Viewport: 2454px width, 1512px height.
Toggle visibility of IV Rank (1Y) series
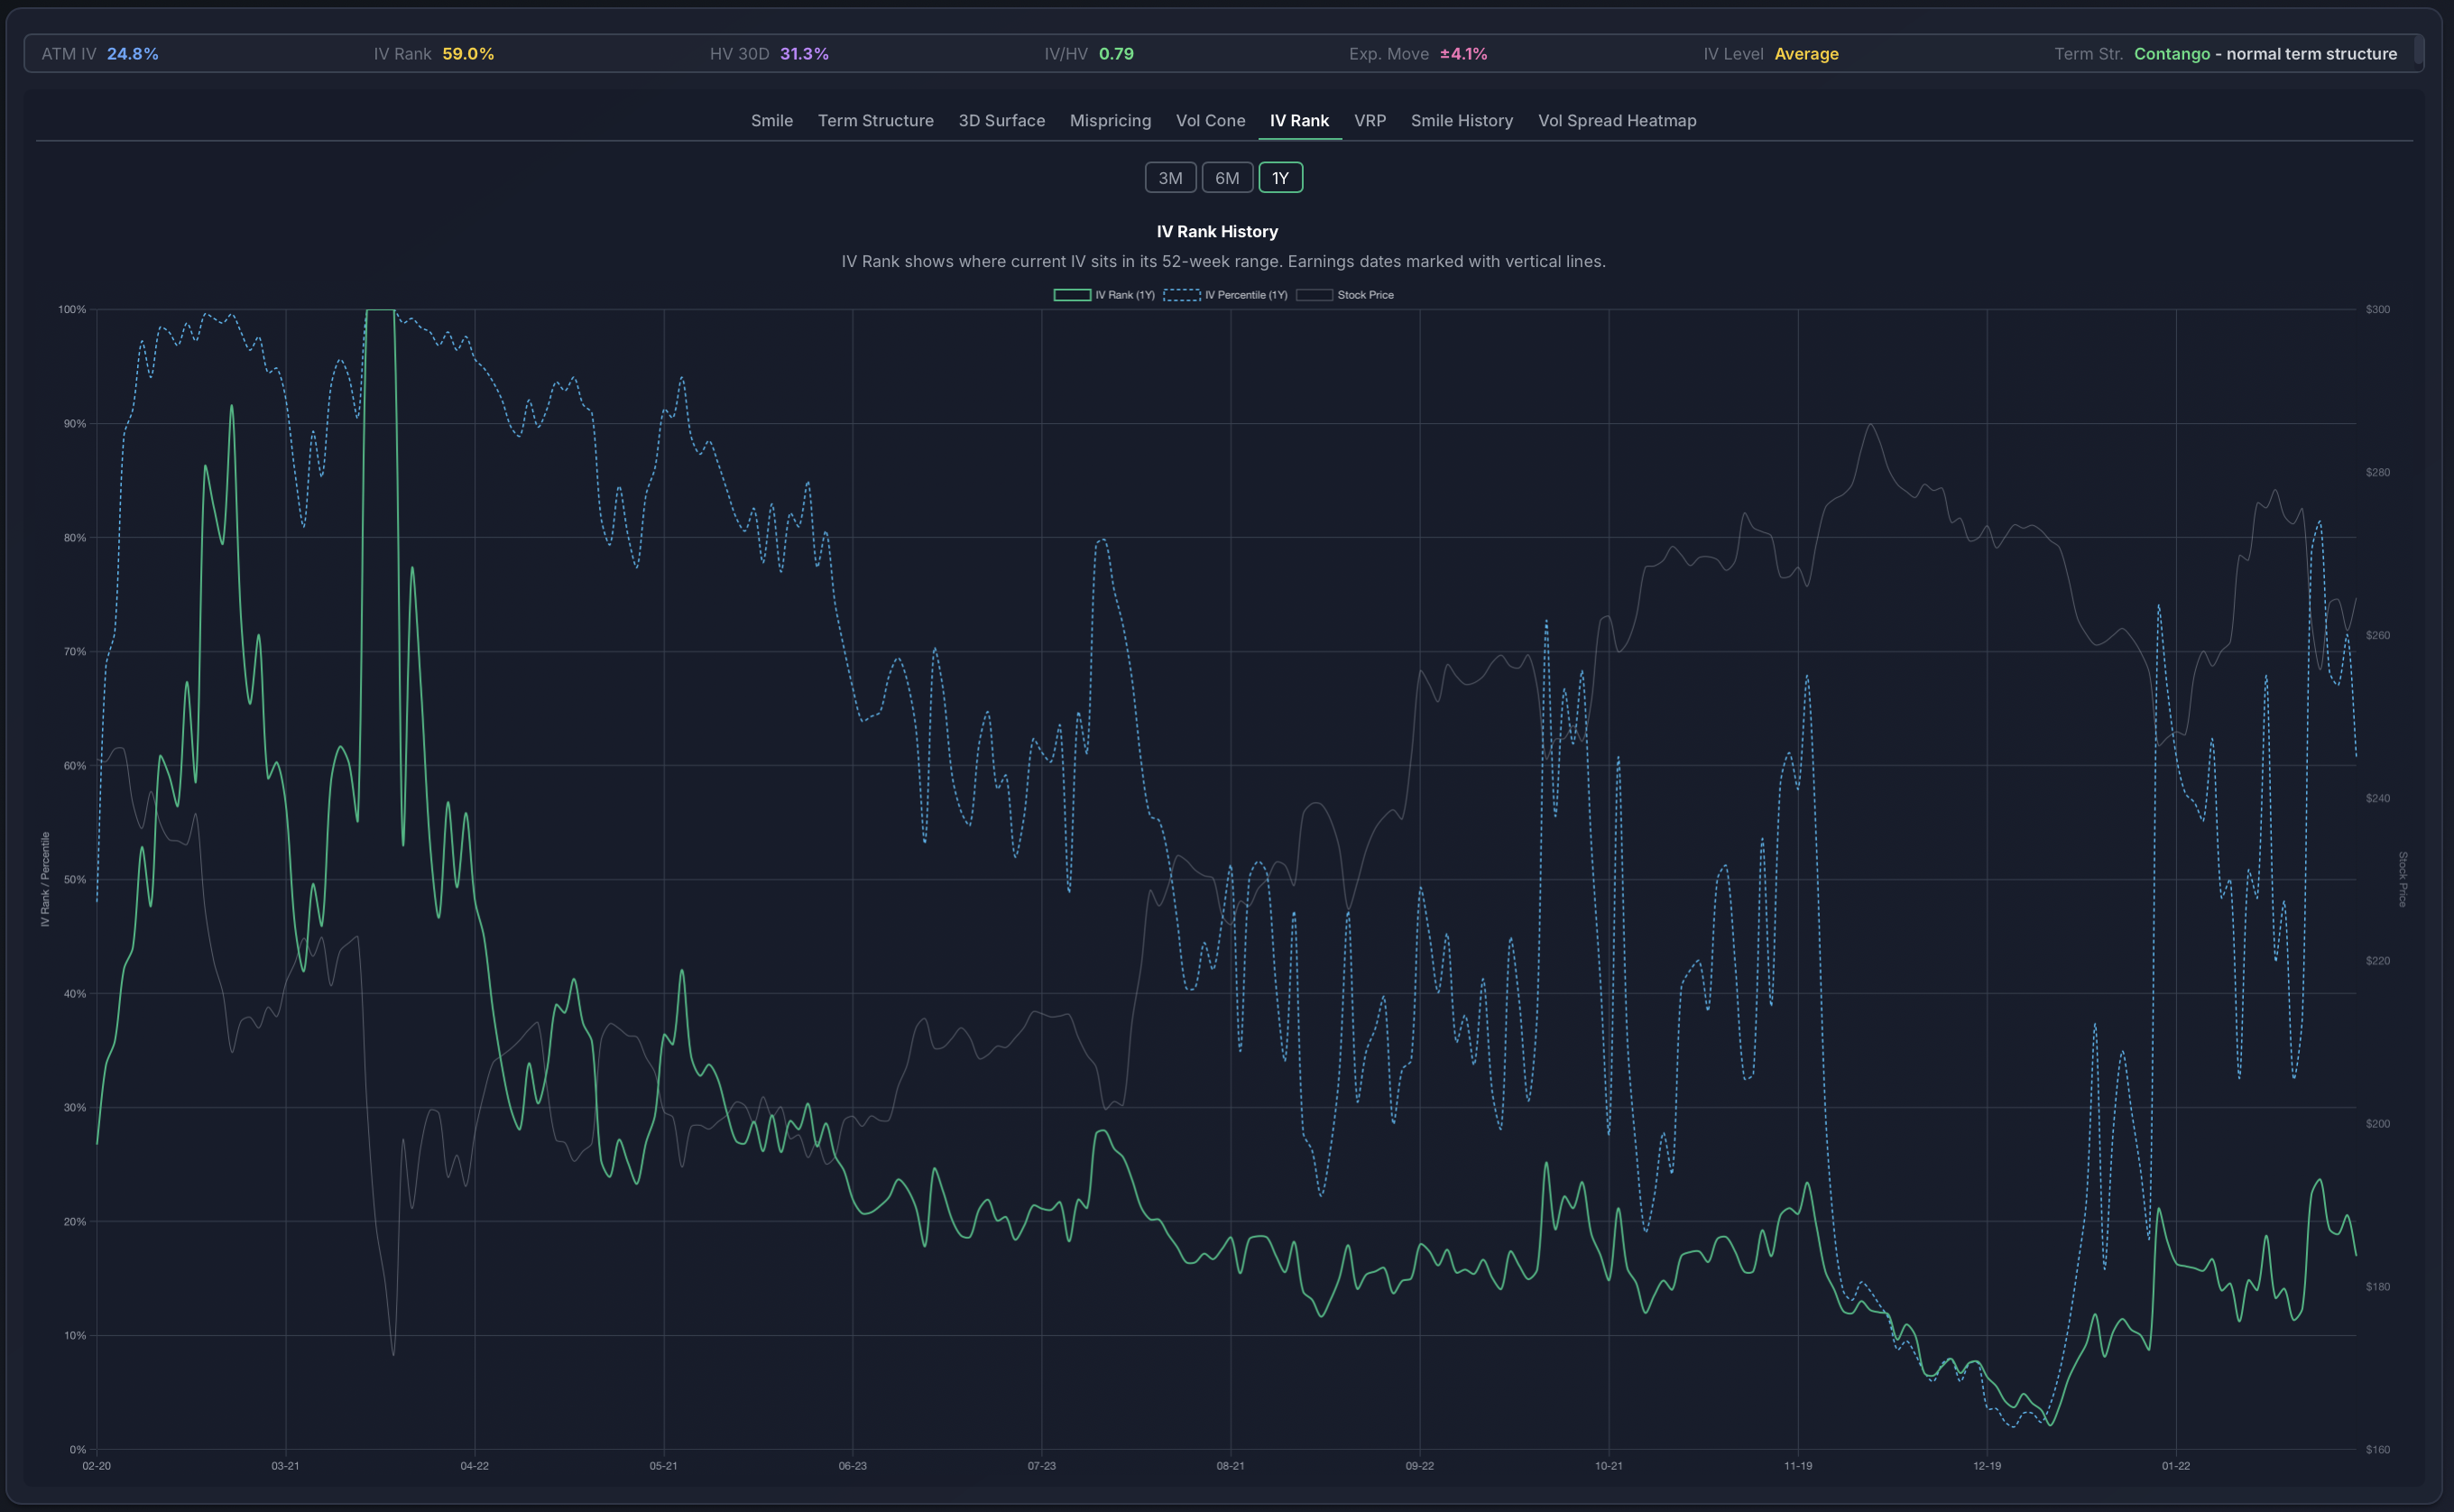(x=1104, y=295)
